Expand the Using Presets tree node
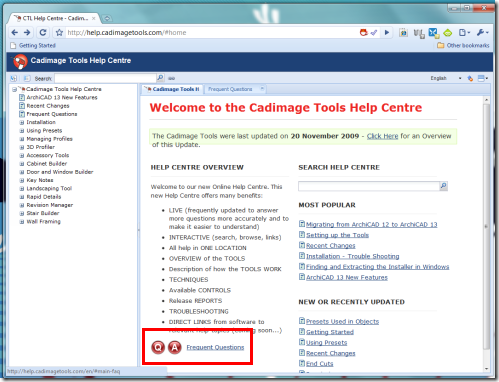499x382 pixels. click(22, 131)
